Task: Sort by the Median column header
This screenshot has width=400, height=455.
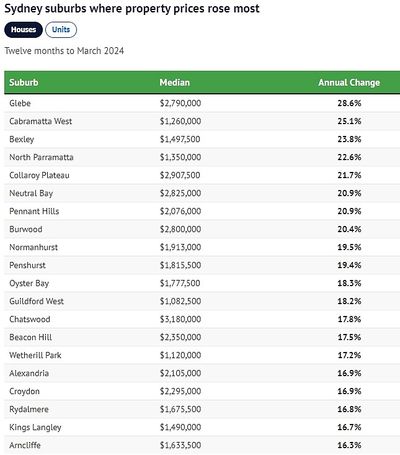Action: click(174, 82)
